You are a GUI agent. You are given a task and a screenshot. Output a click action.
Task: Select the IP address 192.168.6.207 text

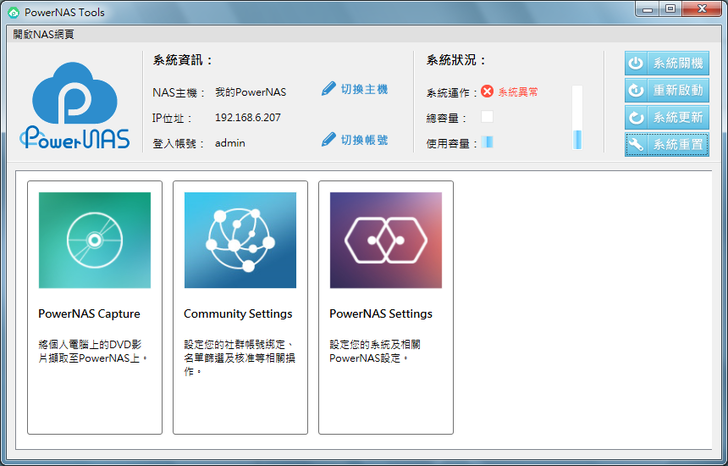[247, 117]
